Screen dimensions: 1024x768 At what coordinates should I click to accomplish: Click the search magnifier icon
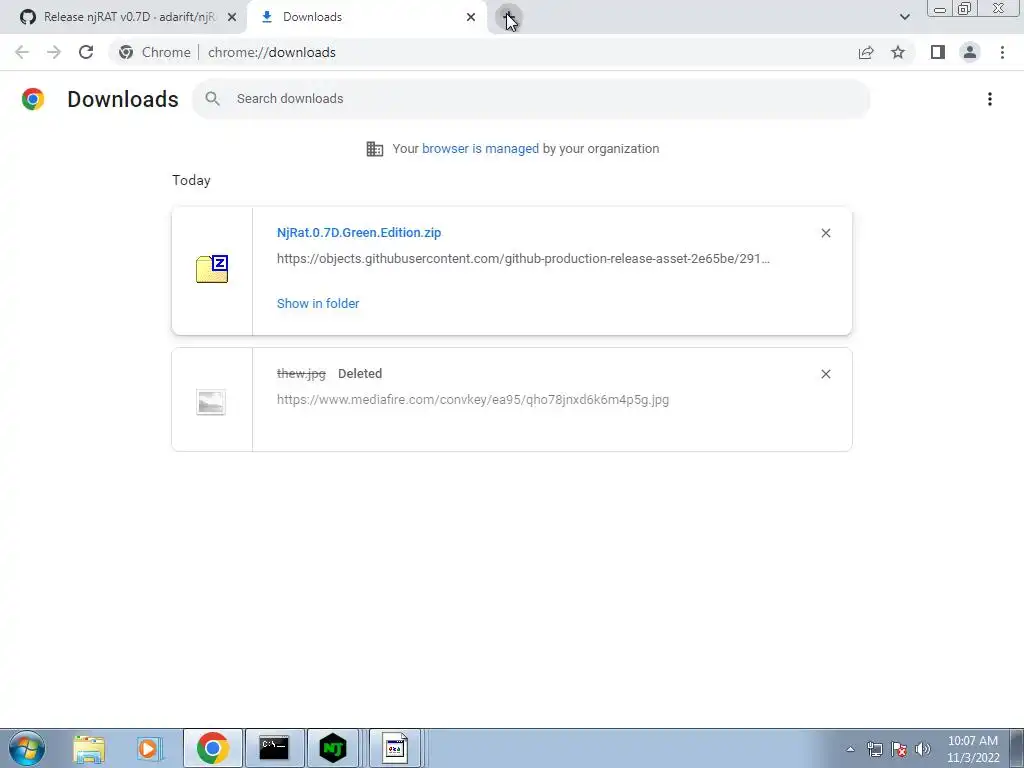click(x=212, y=99)
